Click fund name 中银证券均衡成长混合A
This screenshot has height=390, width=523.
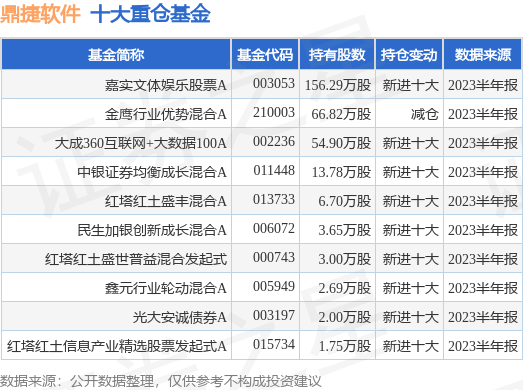(x=152, y=172)
